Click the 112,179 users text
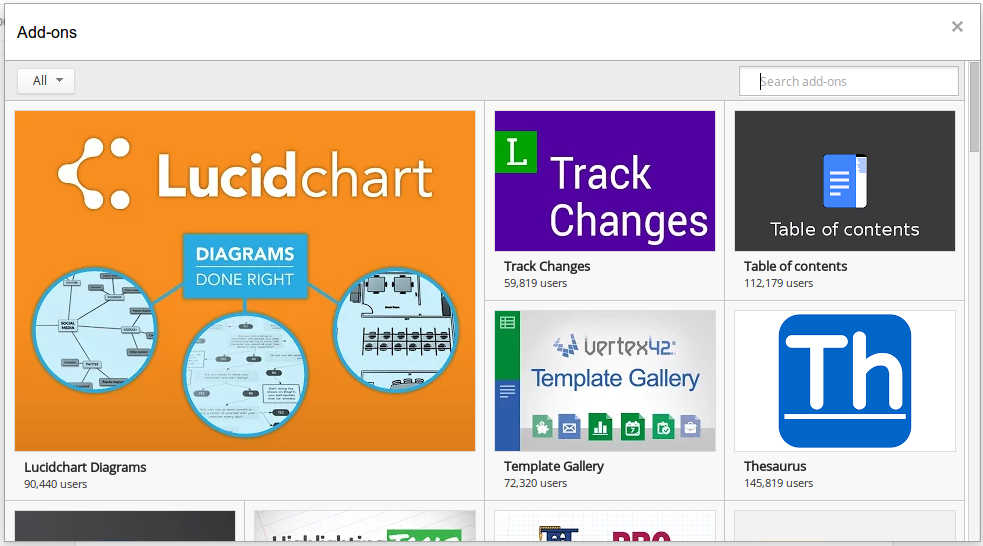Image resolution: width=983 pixels, height=546 pixels. coord(778,283)
